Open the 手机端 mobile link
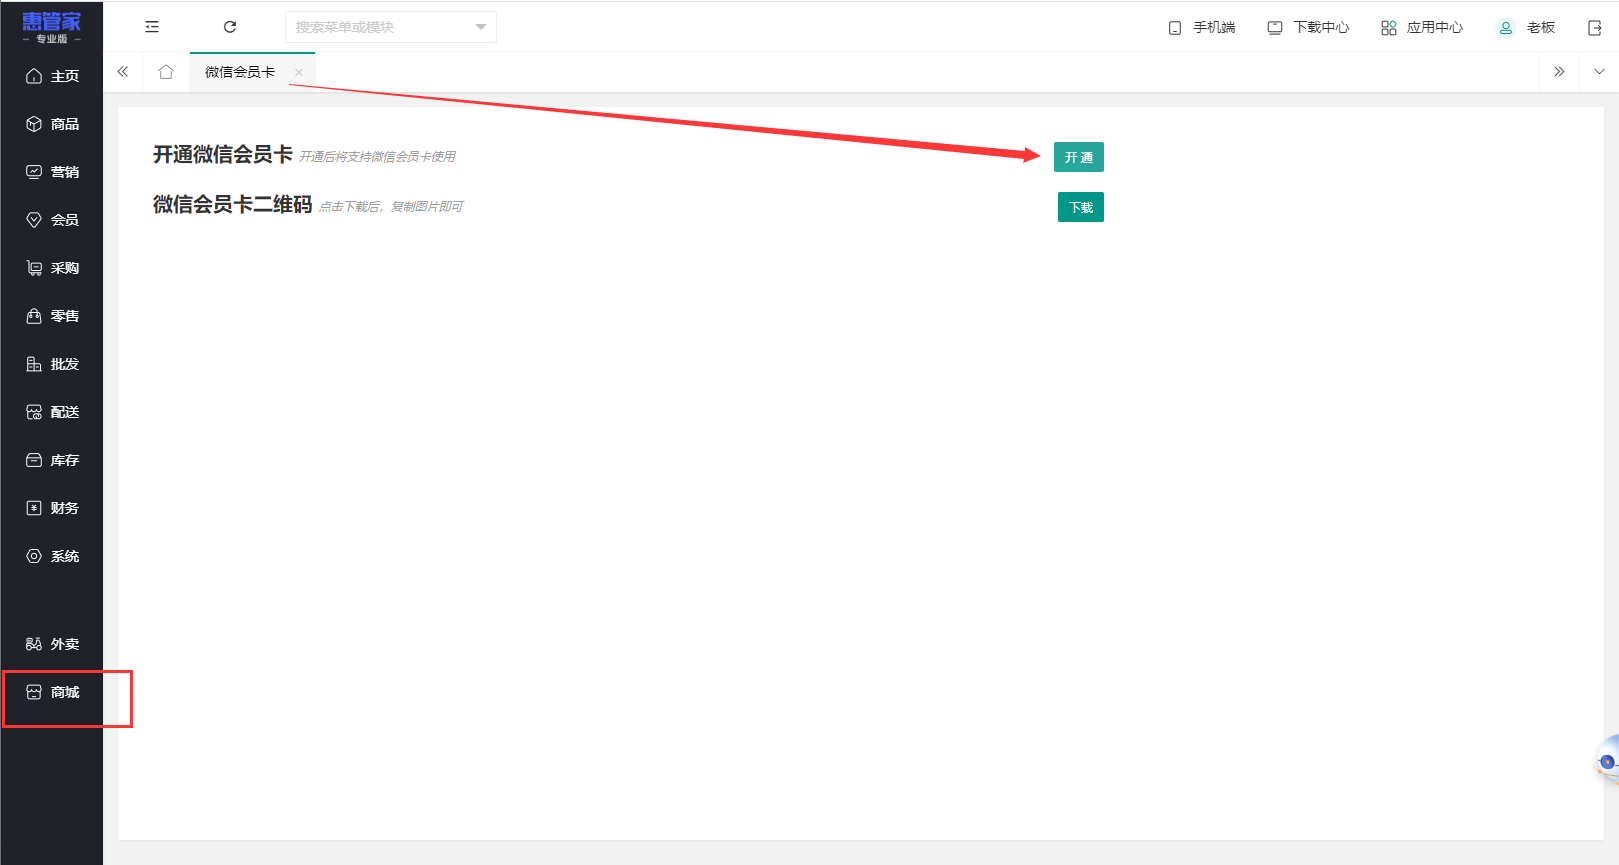This screenshot has height=865, width=1619. pos(1202,28)
